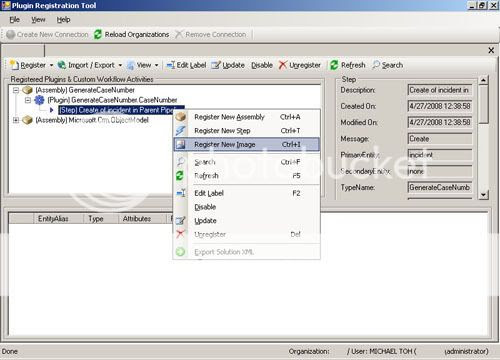Click the Reload Organizations green arrows icon
The height and width of the screenshot is (360, 500).
click(98, 34)
